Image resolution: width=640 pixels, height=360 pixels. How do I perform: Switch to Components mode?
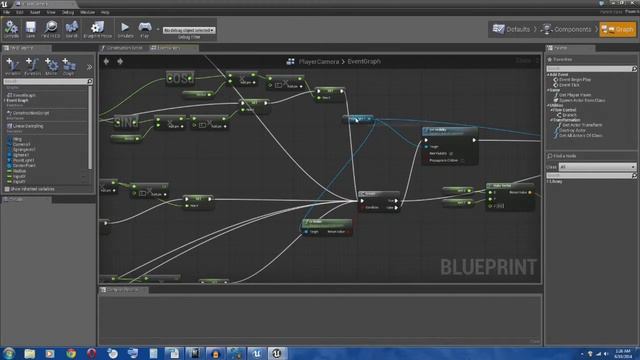point(566,29)
